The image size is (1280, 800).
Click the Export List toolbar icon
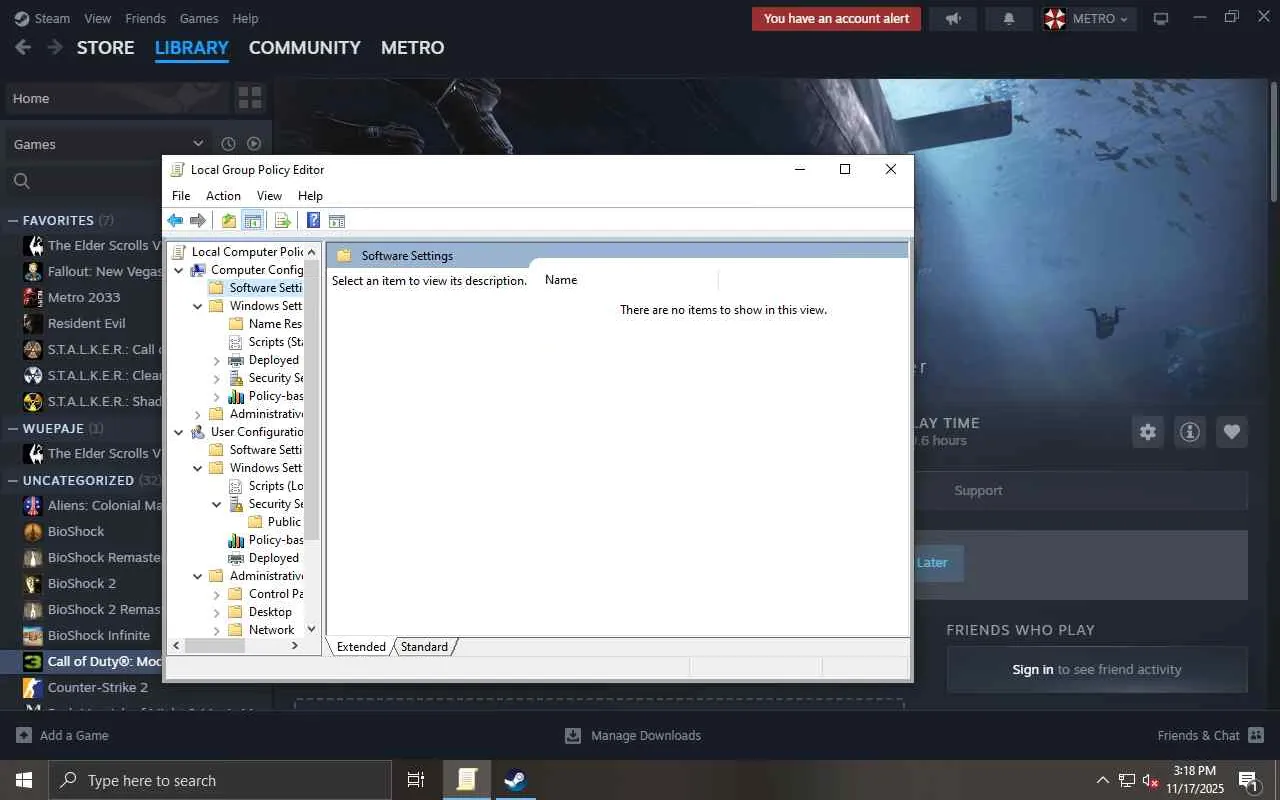tap(283, 221)
